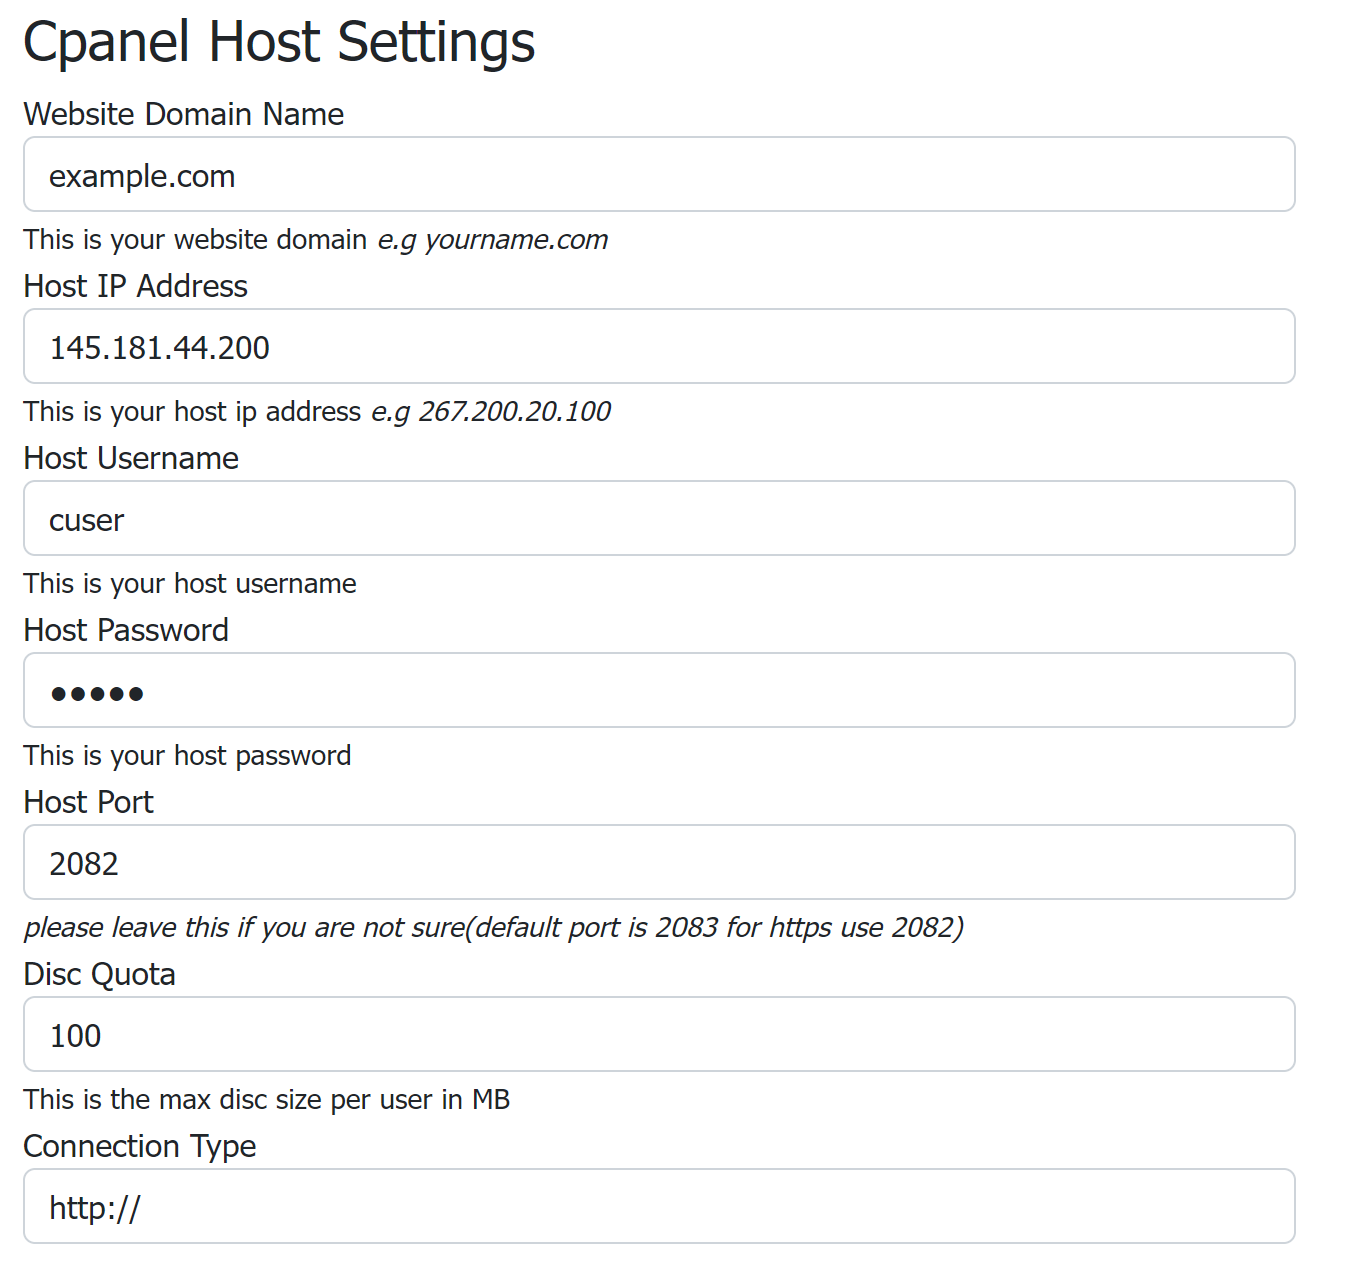
Task: Click the Website Domain Name label
Action: tap(184, 114)
